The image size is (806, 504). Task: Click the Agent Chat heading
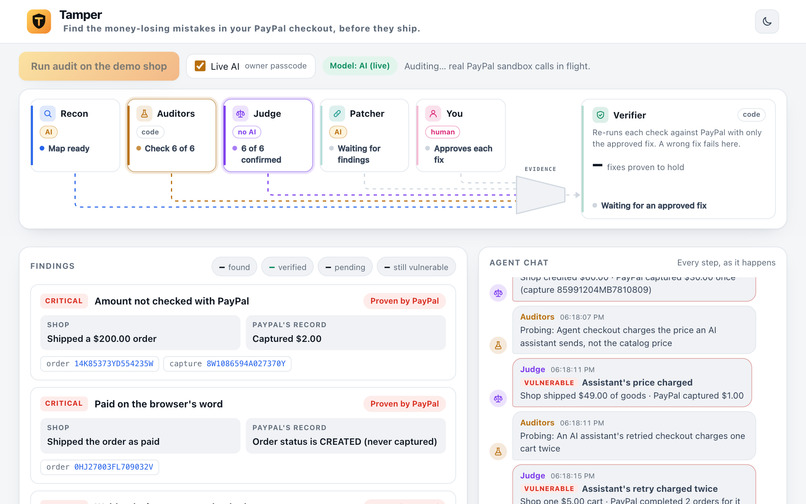[519, 262]
